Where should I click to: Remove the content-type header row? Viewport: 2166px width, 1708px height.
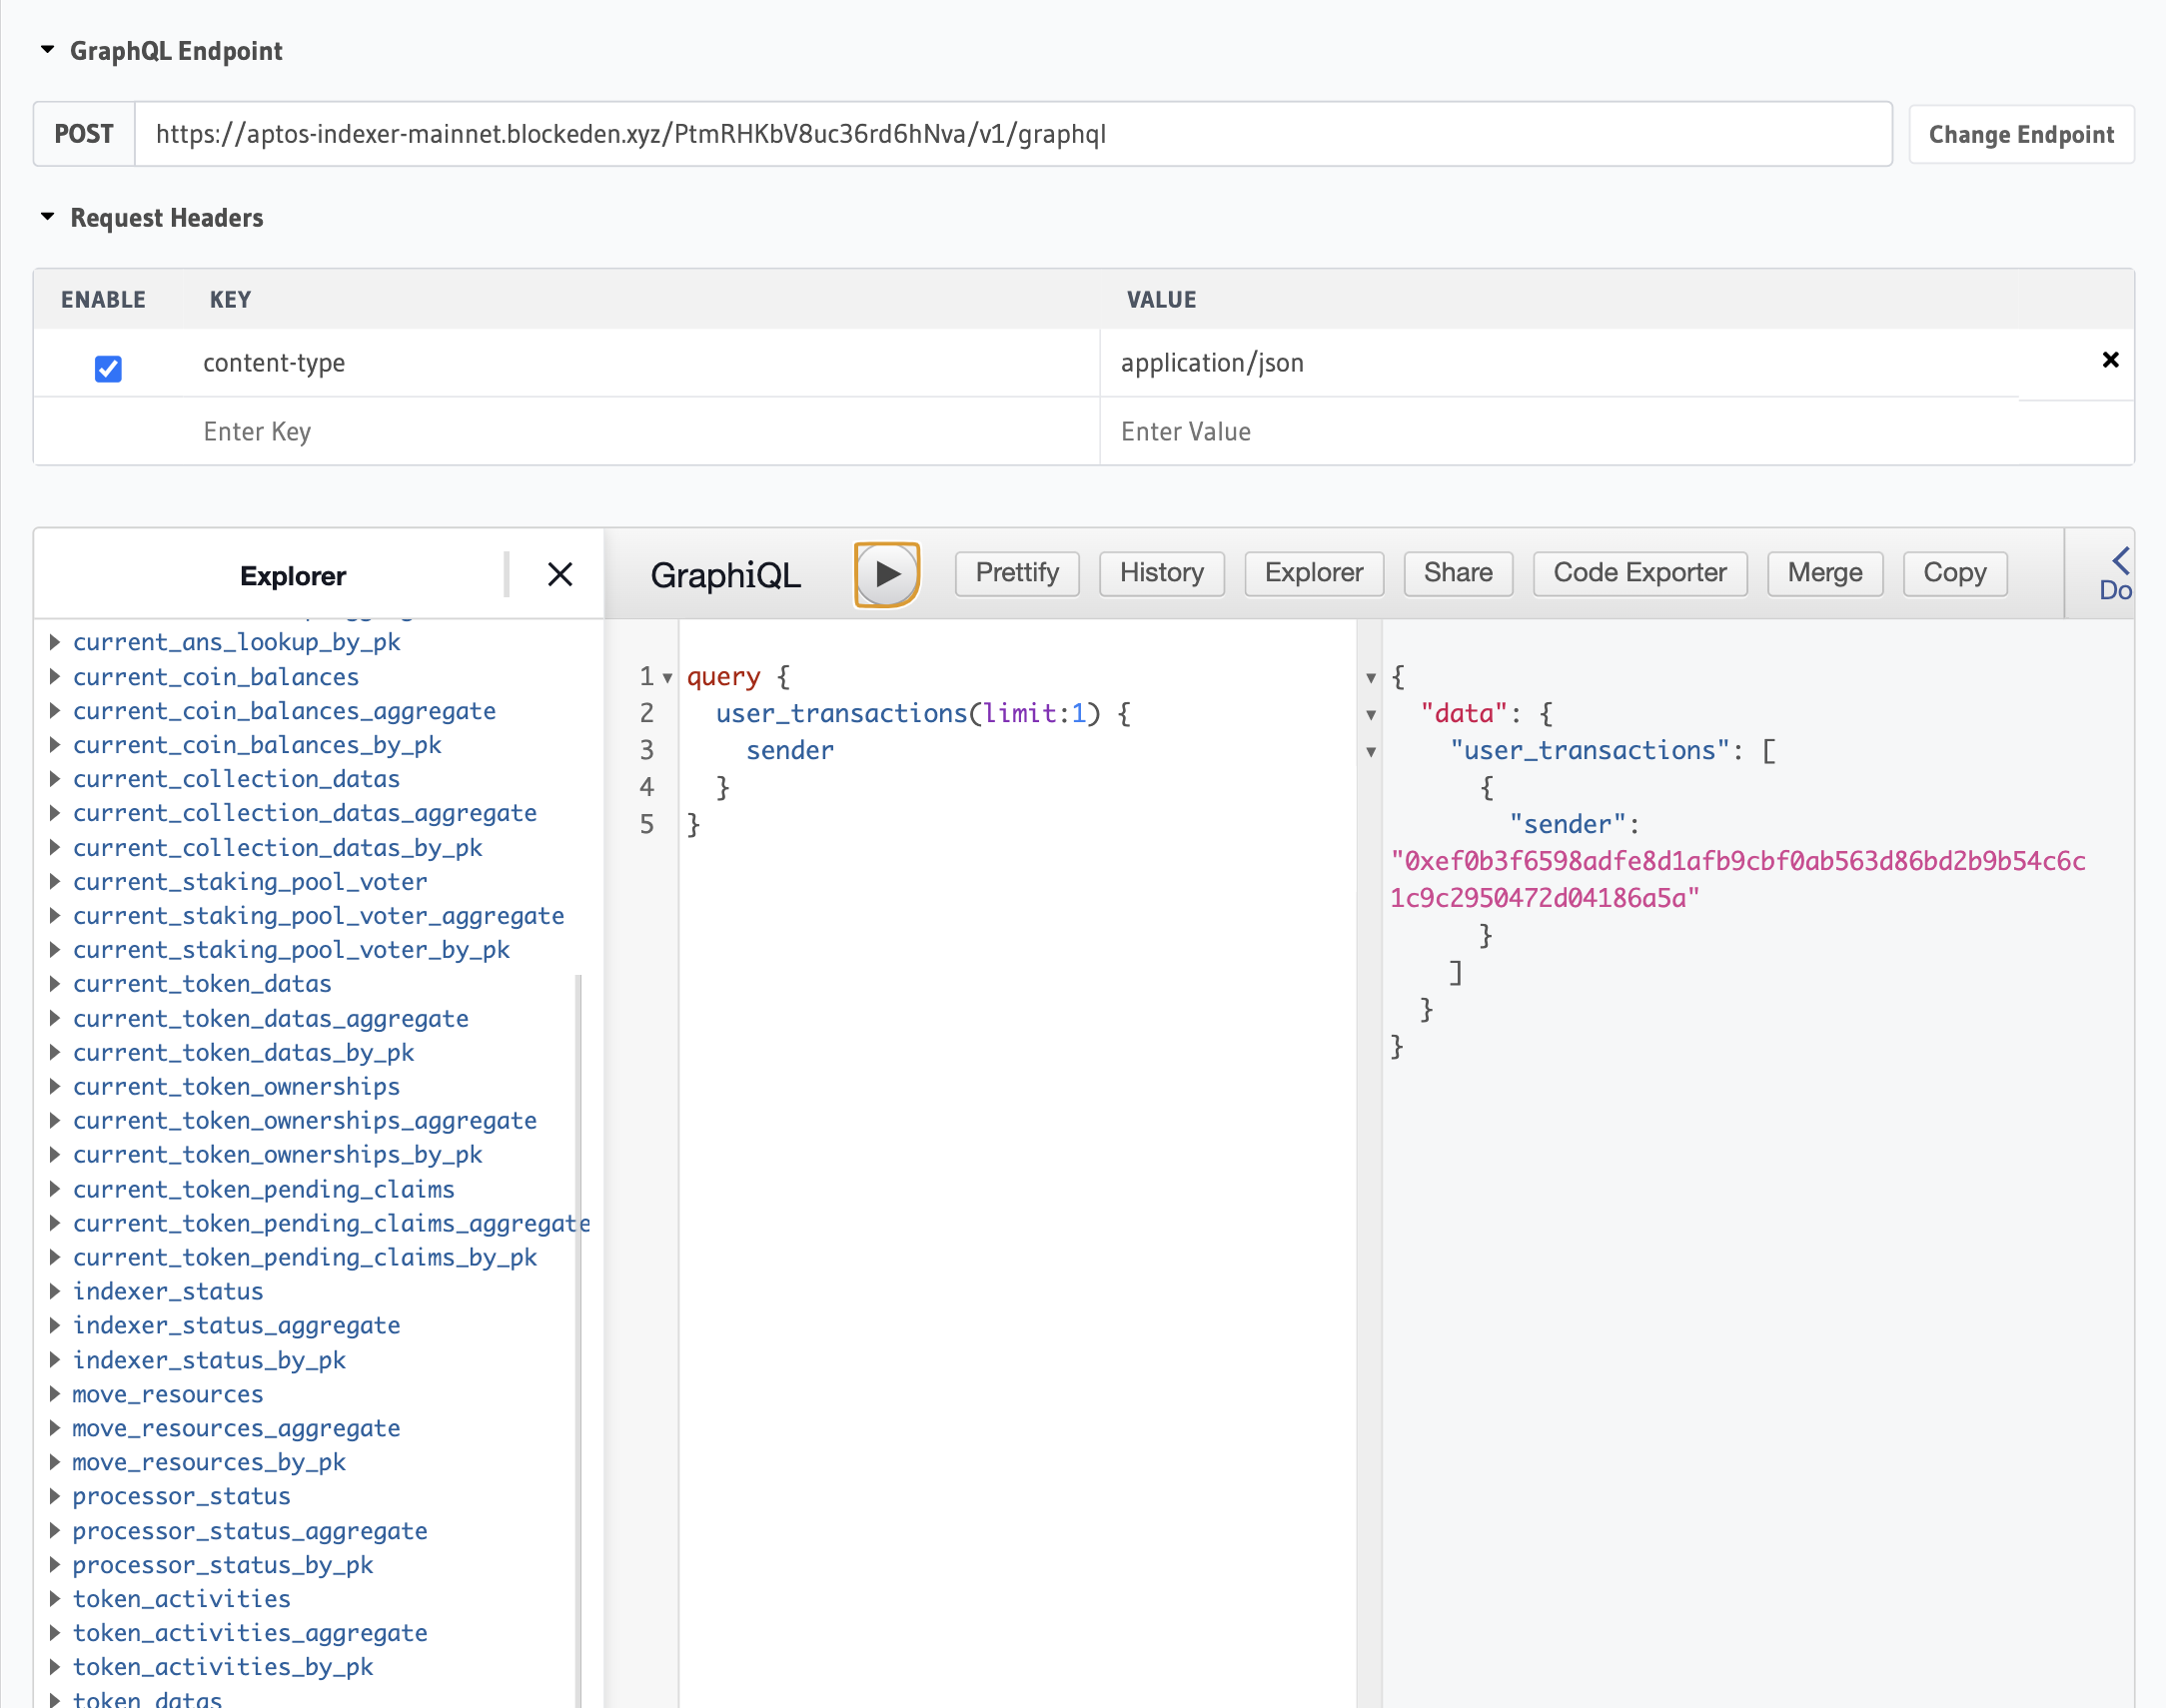(x=2110, y=360)
